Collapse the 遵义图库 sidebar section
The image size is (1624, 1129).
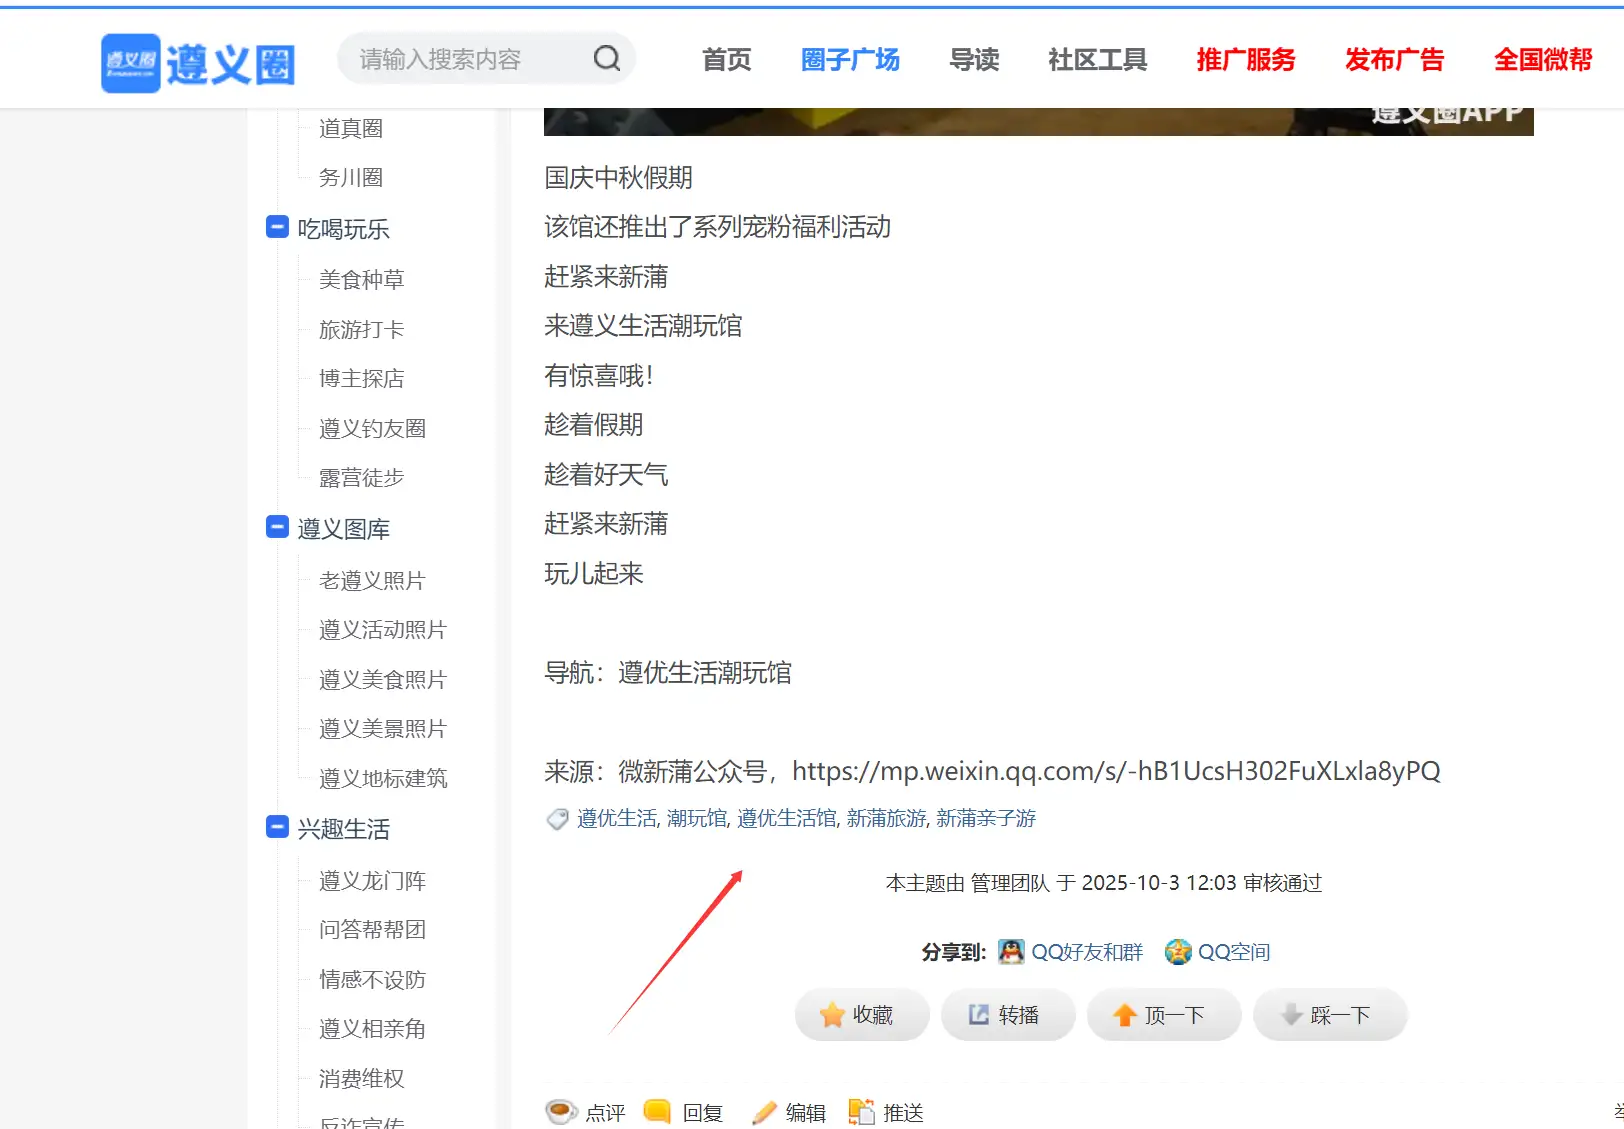277,527
